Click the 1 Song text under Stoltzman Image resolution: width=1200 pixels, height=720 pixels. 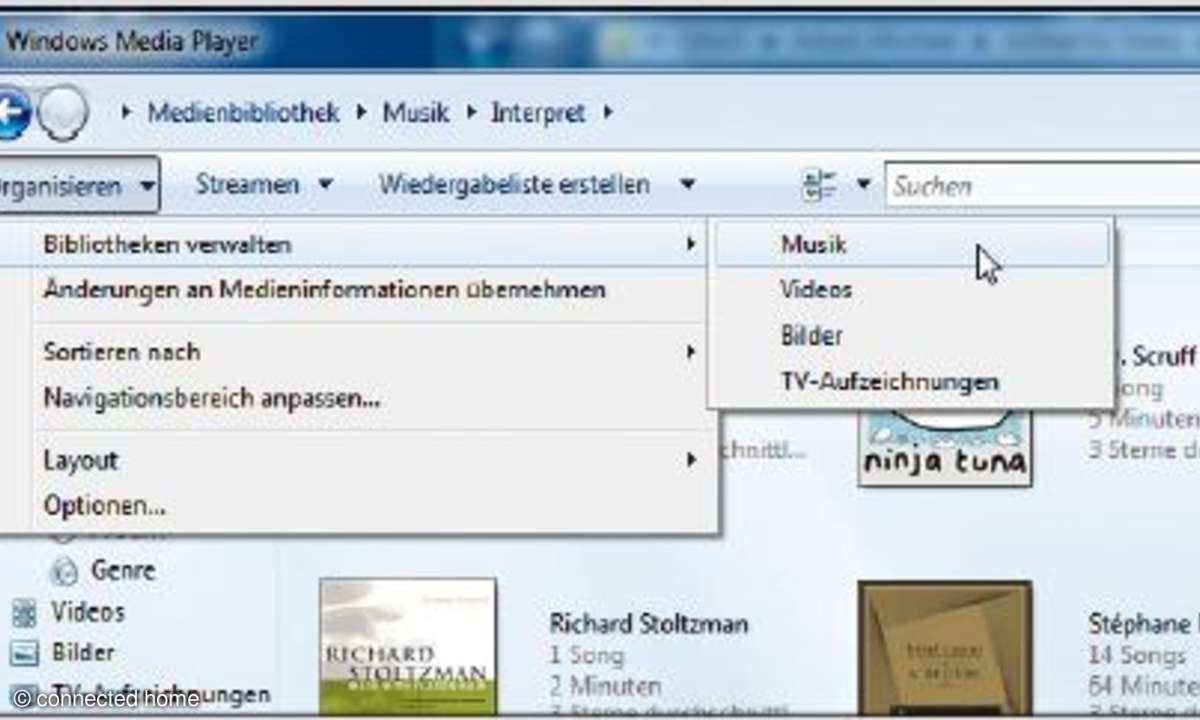coord(586,656)
